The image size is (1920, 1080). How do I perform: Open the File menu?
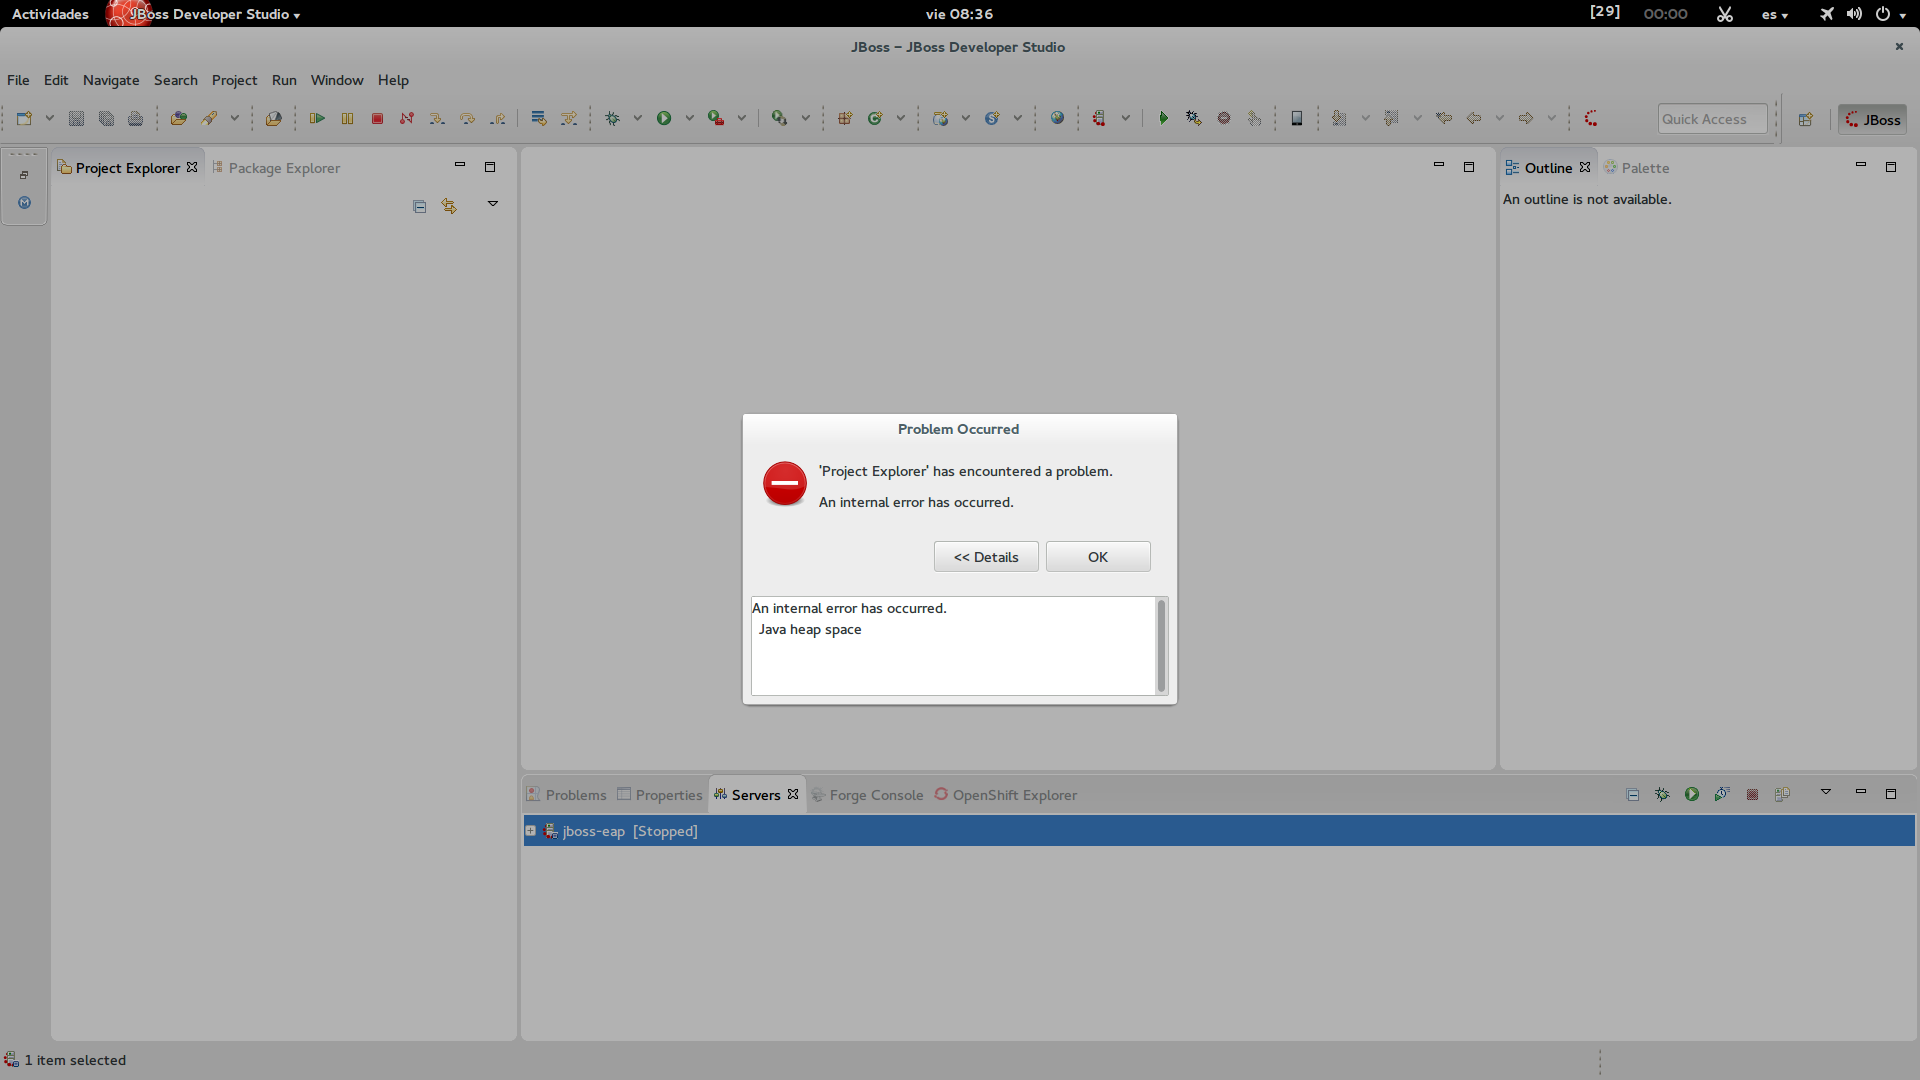tap(18, 80)
